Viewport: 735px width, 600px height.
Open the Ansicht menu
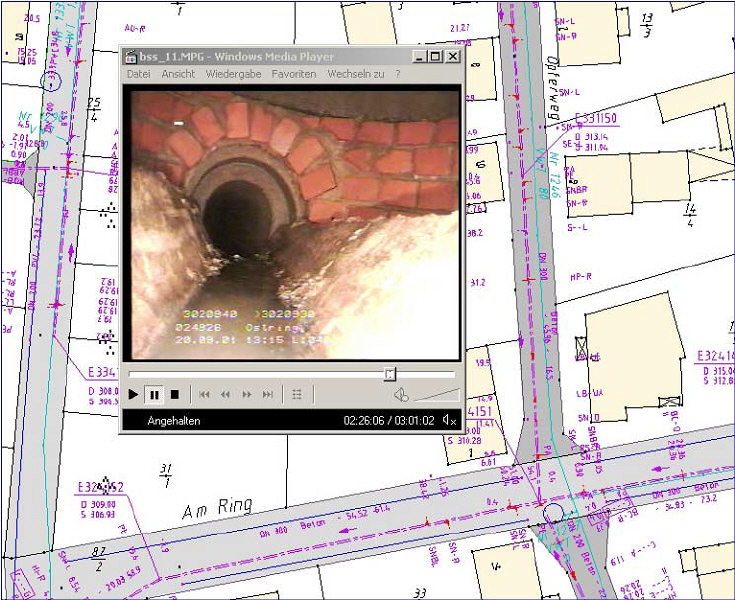click(178, 74)
